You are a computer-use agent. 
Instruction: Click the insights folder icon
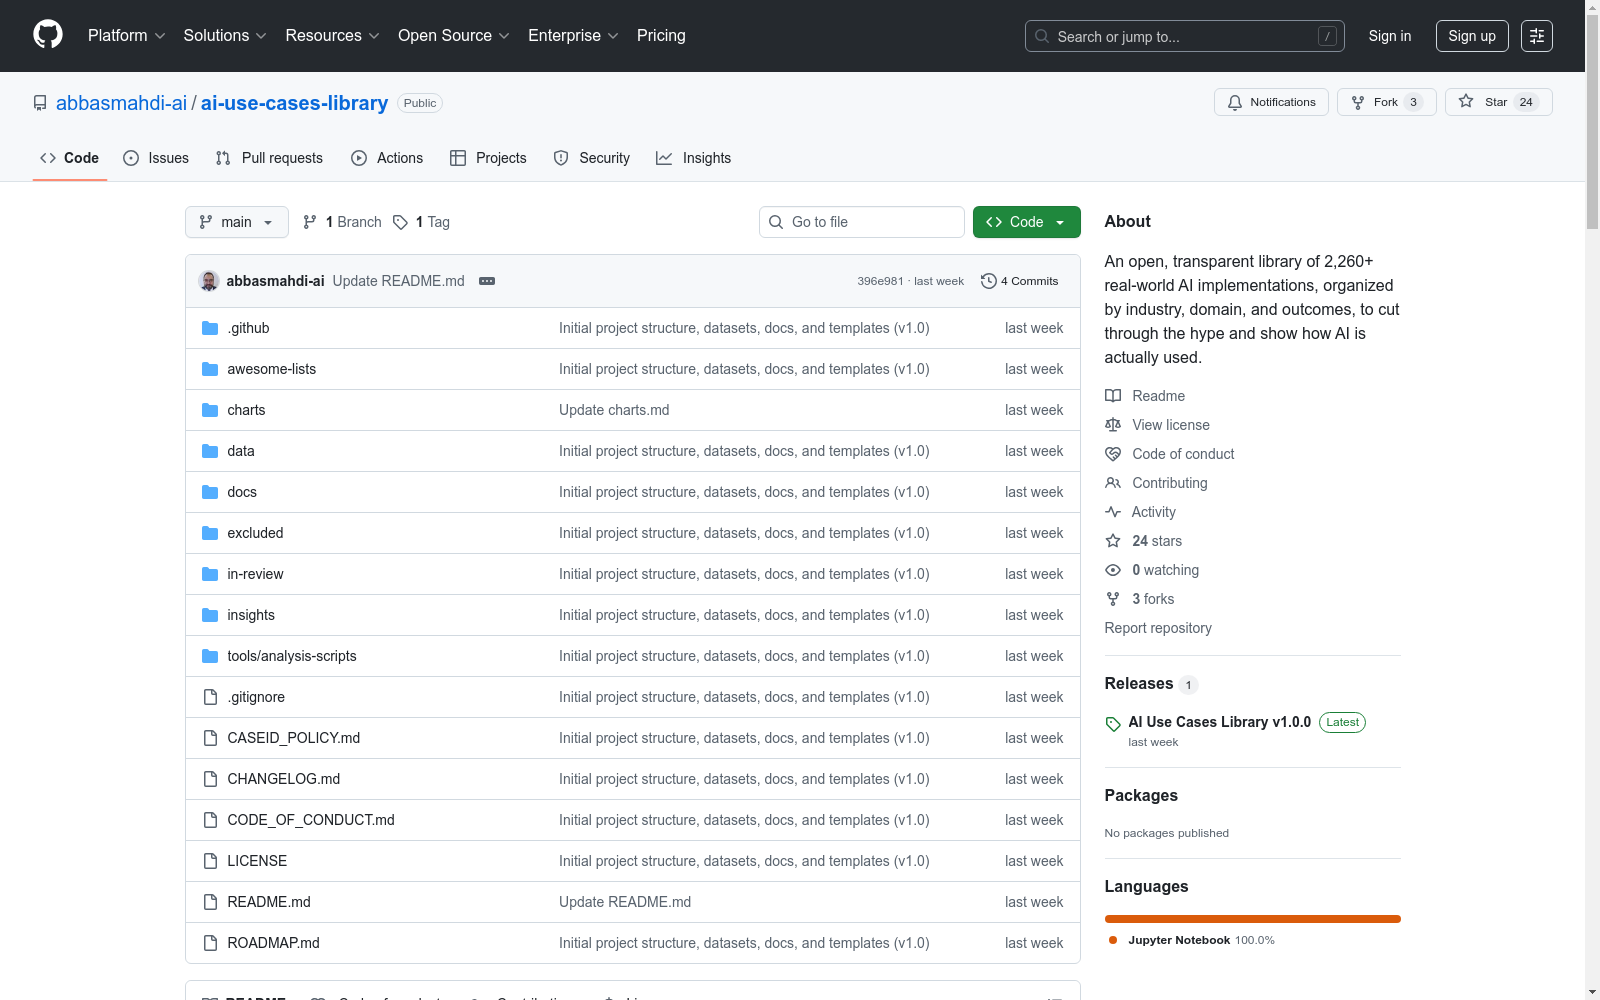210,615
